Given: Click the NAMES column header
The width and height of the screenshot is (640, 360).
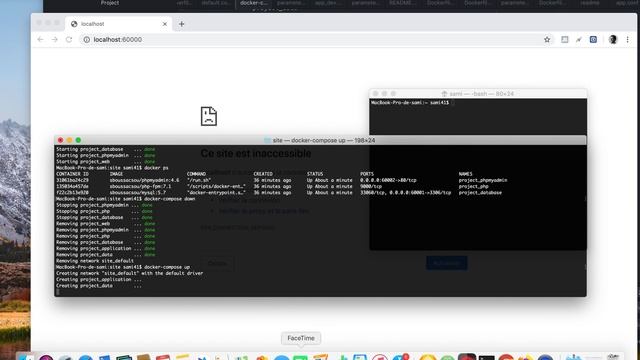Looking at the screenshot, I should pos(465,174).
